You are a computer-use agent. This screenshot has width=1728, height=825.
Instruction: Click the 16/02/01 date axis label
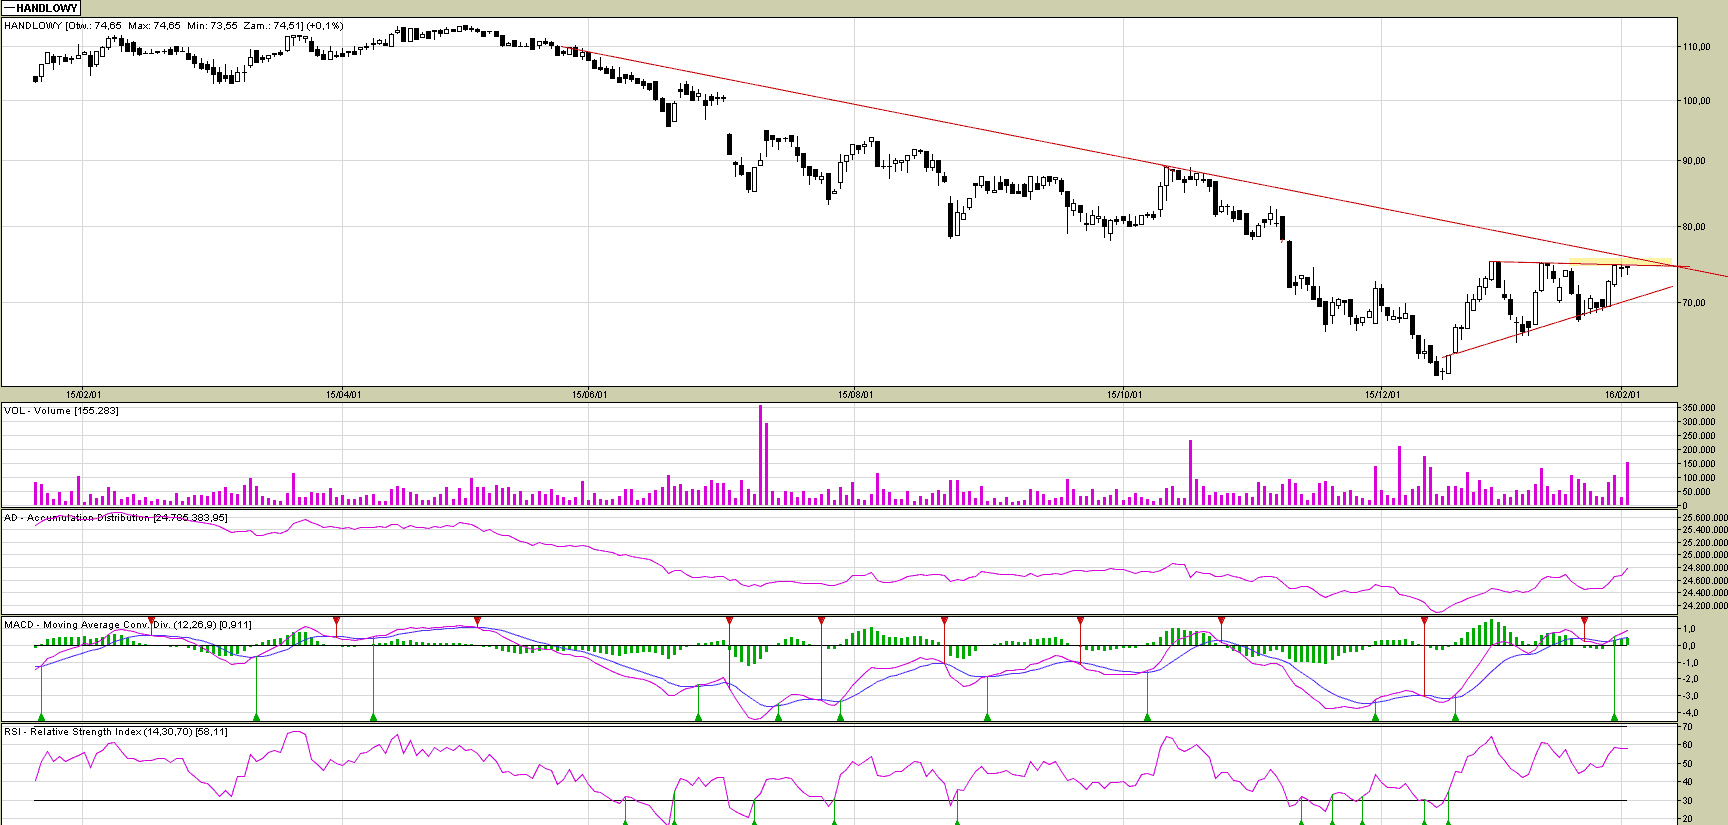click(1622, 395)
